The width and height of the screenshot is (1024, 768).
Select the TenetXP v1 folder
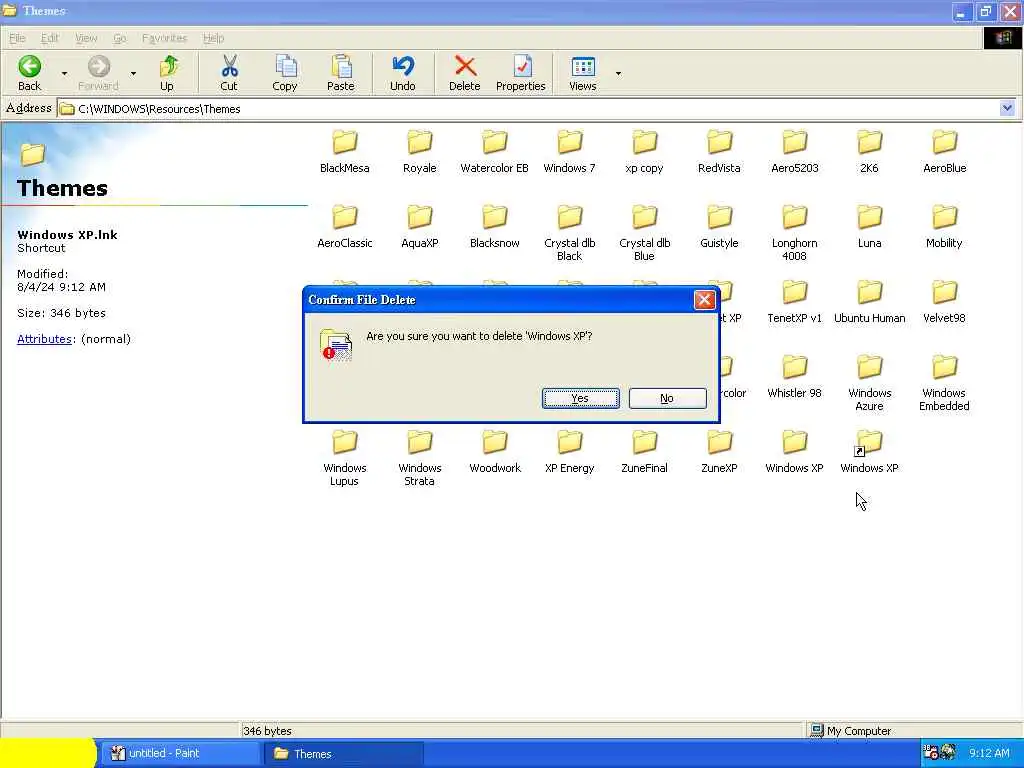click(795, 302)
